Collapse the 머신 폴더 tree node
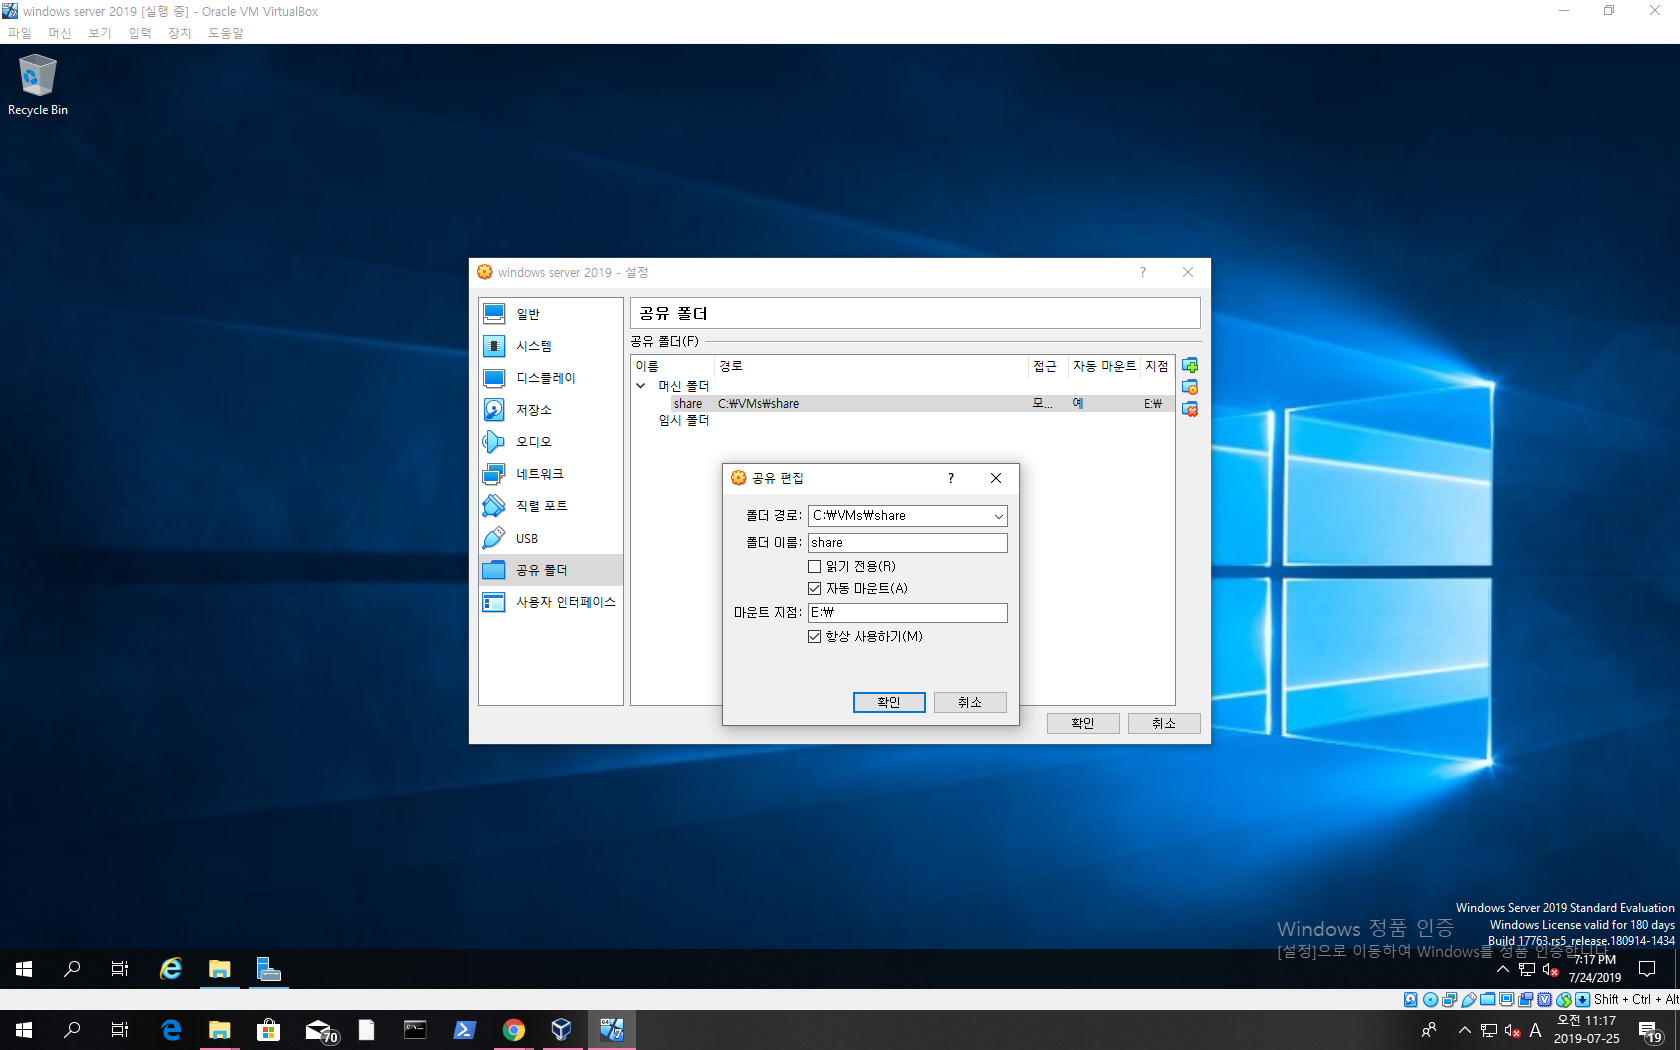This screenshot has width=1680, height=1050. pyautogui.click(x=641, y=386)
